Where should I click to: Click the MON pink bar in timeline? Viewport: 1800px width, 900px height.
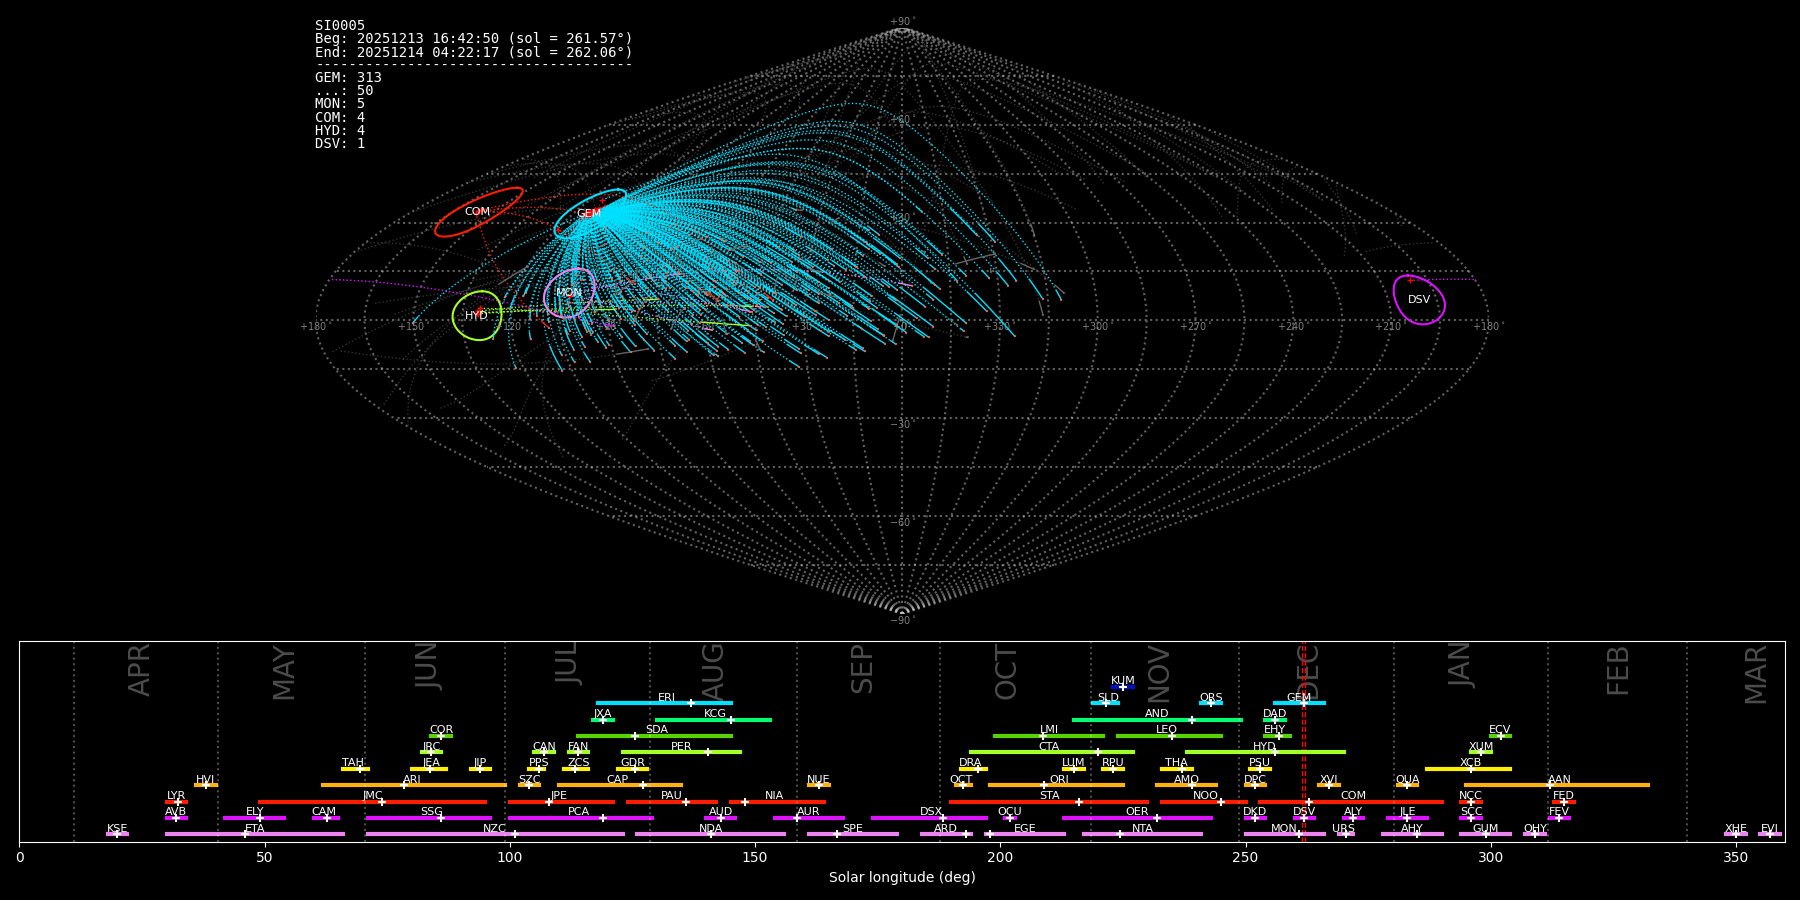[x=1285, y=834]
